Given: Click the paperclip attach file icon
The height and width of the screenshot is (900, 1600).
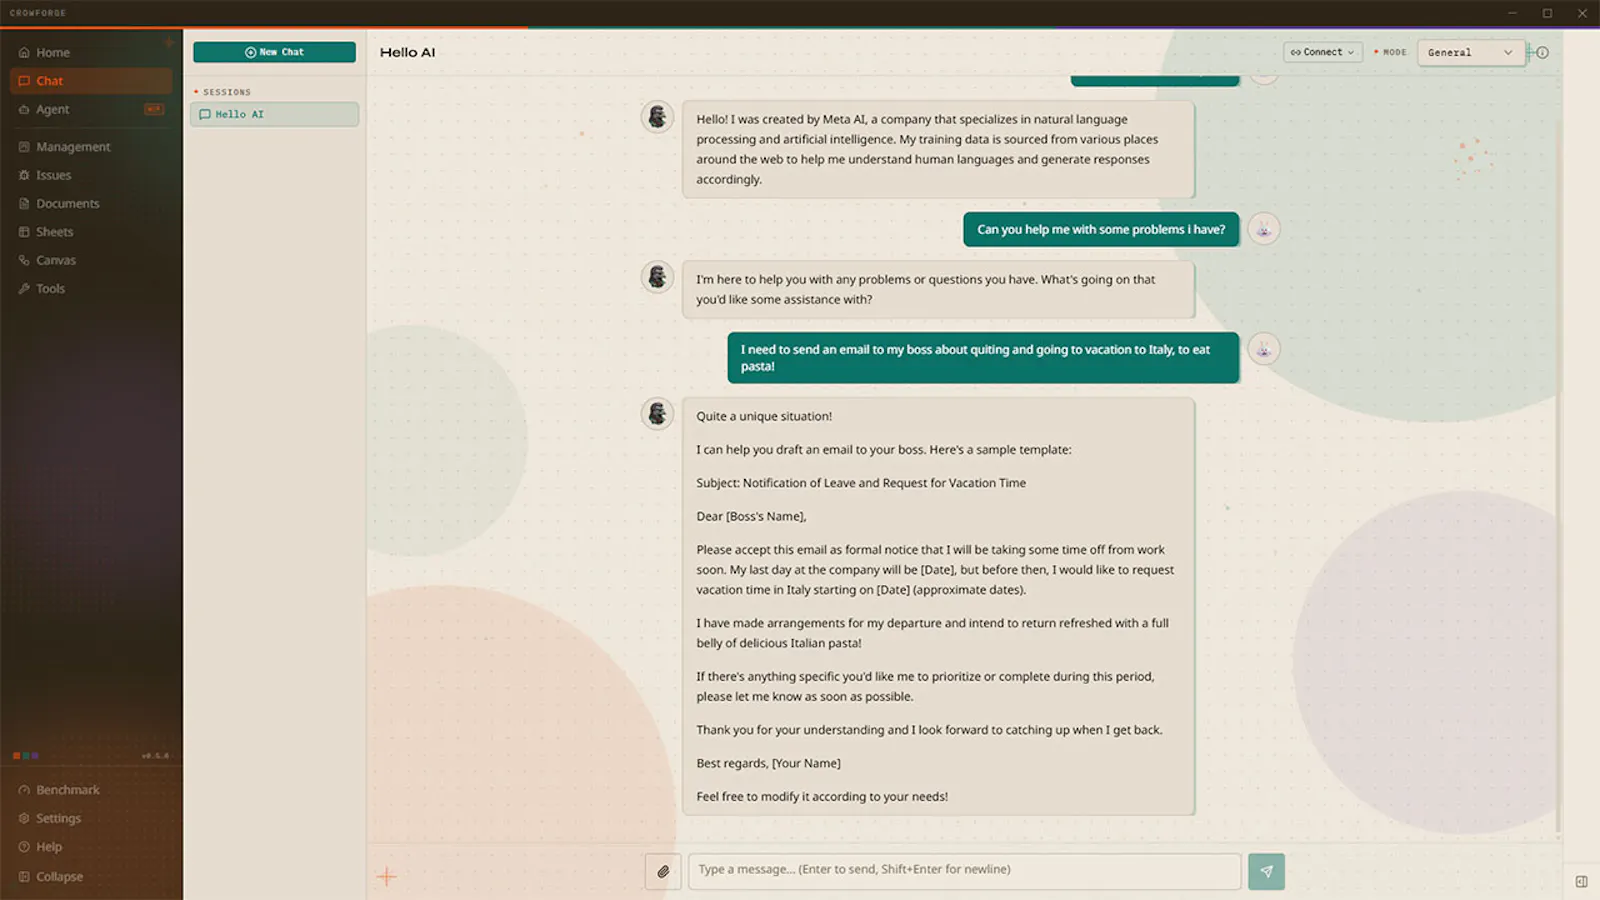Looking at the screenshot, I should point(663,871).
